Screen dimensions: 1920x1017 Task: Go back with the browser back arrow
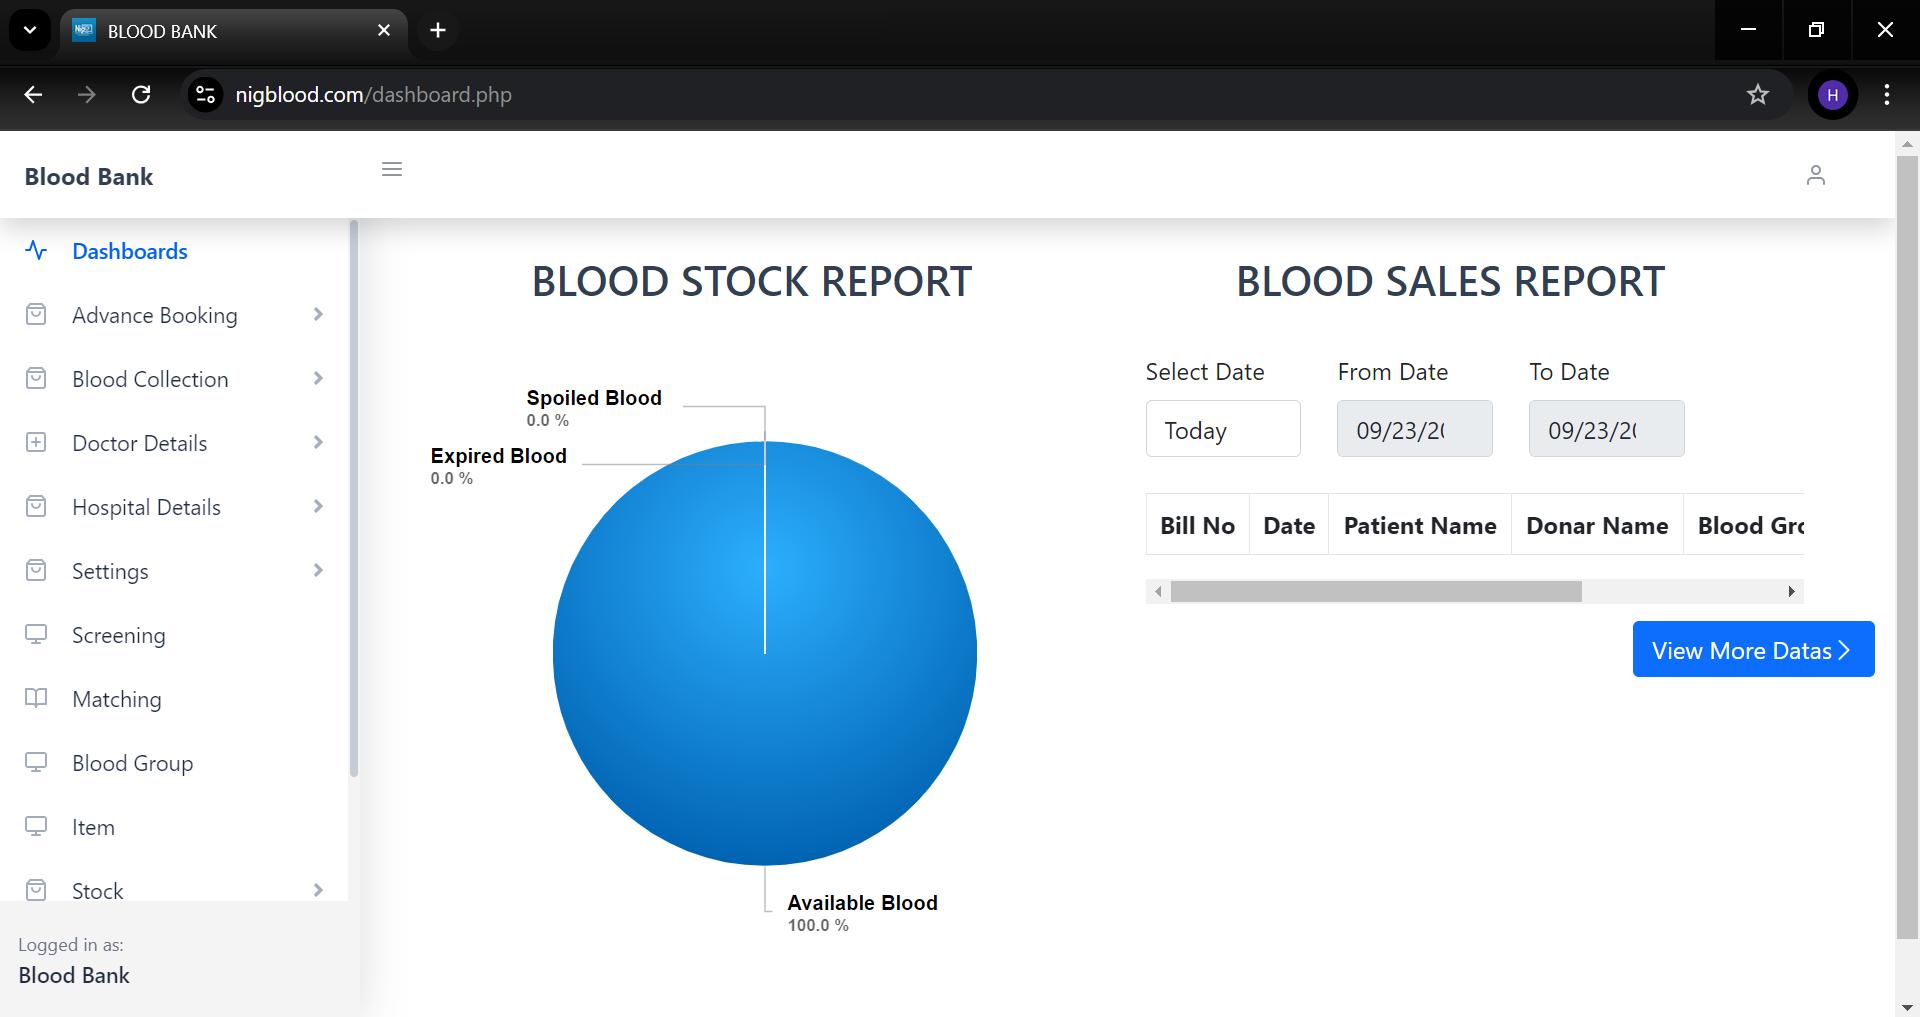click(x=33, y=95)
